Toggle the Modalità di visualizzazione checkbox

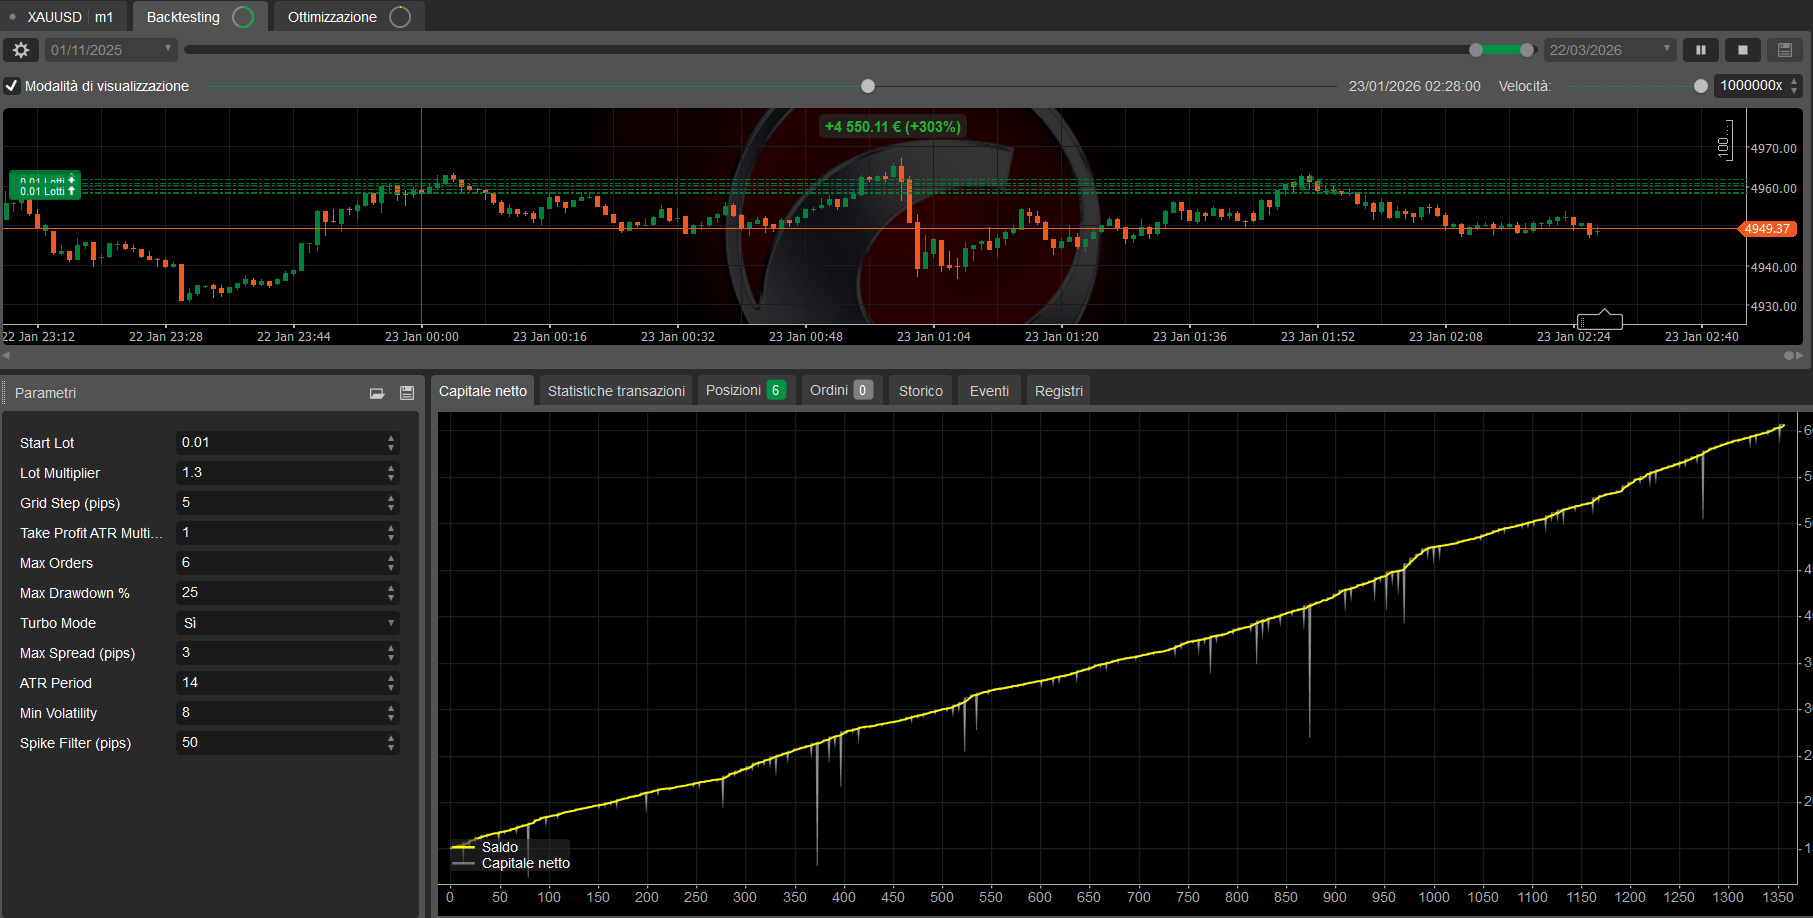point(12,86)
